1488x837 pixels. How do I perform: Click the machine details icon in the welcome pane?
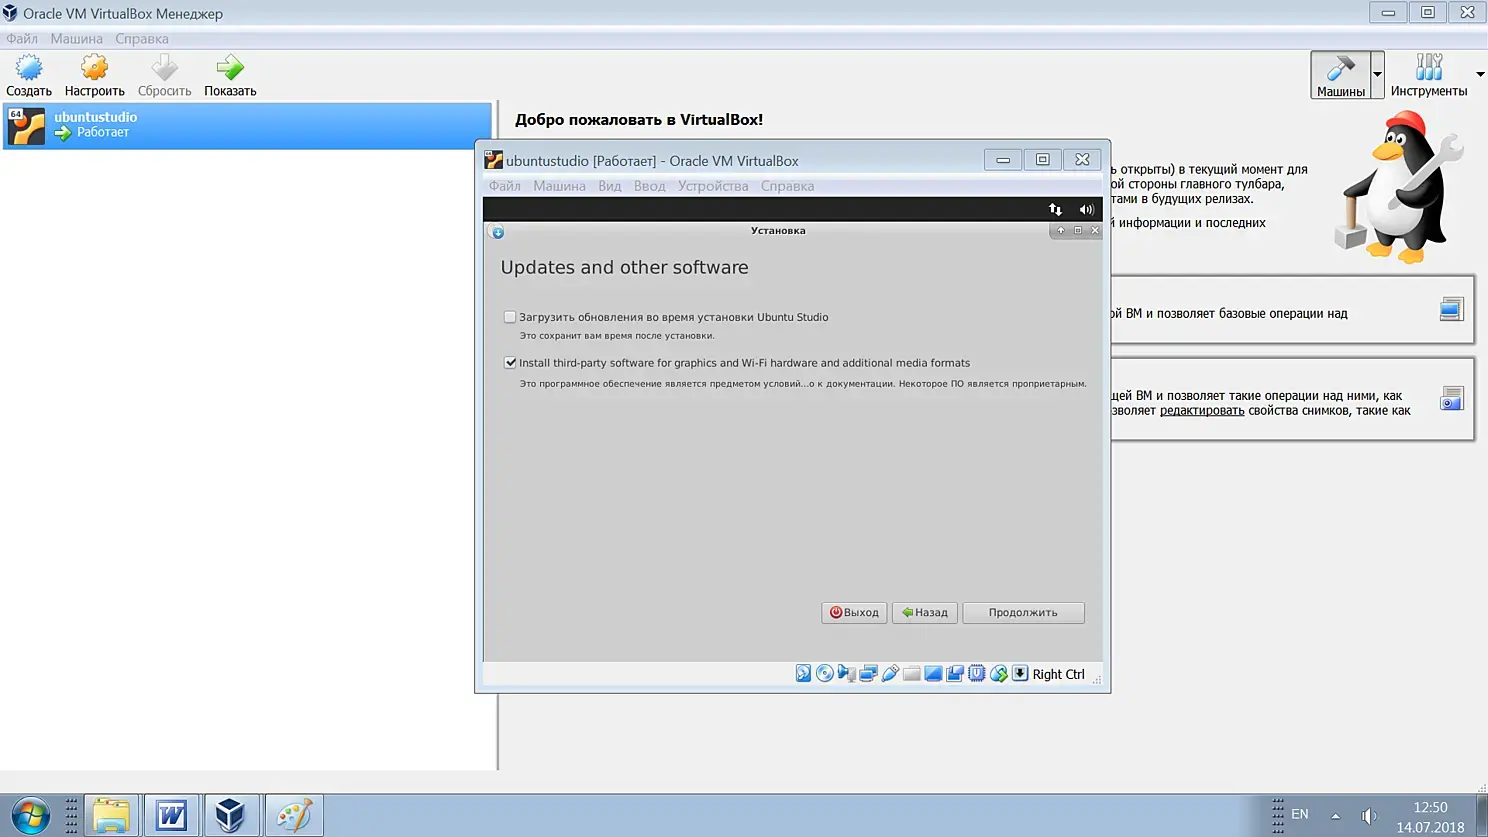(1451, 310)
